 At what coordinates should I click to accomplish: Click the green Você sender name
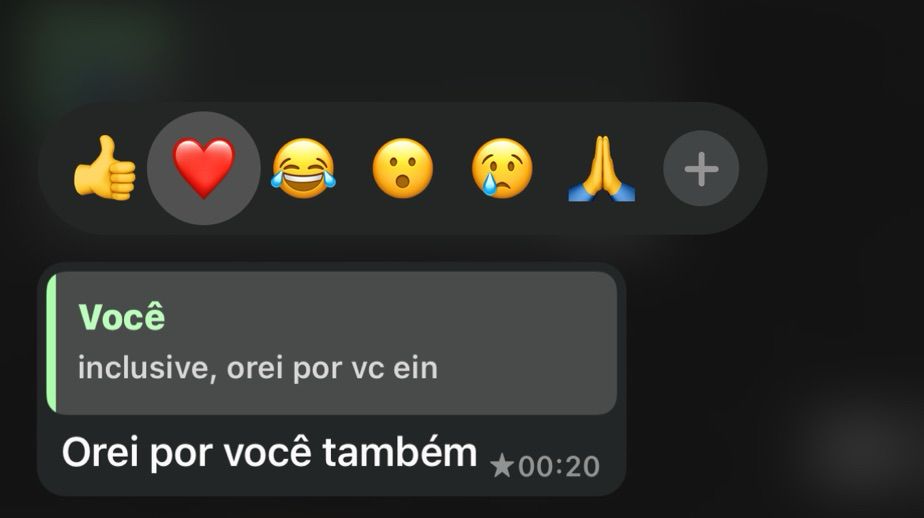(122, 316)
